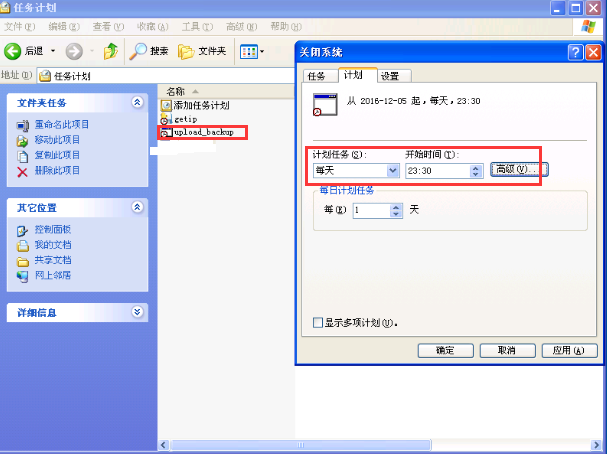Viewport: 607px width, 454px height.
Task: Expand the 详细信息 (Details) panel
Action: [138, 312]
